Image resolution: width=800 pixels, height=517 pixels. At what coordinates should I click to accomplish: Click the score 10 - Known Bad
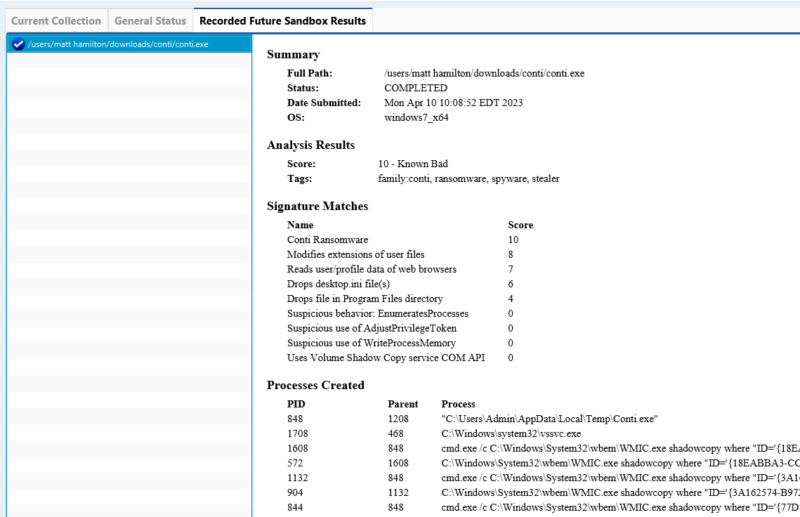413,164
